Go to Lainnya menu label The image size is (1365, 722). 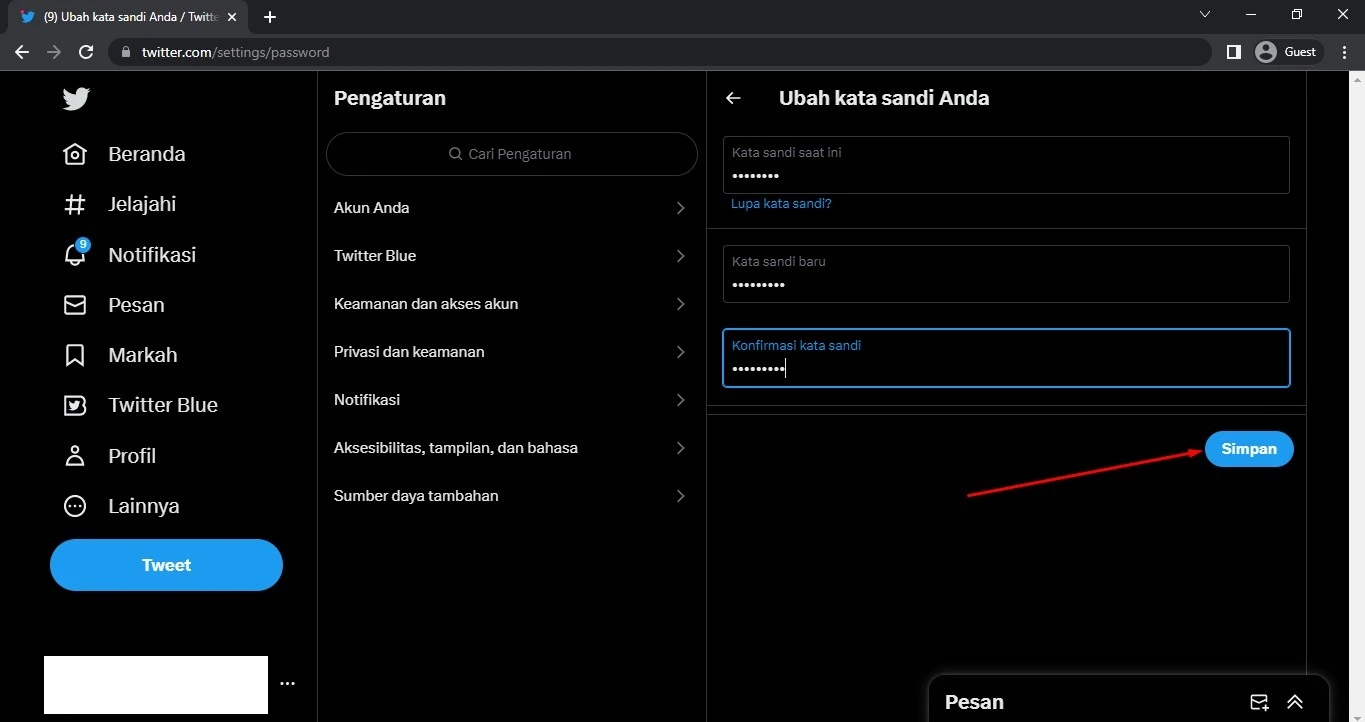tap(144, 506)
